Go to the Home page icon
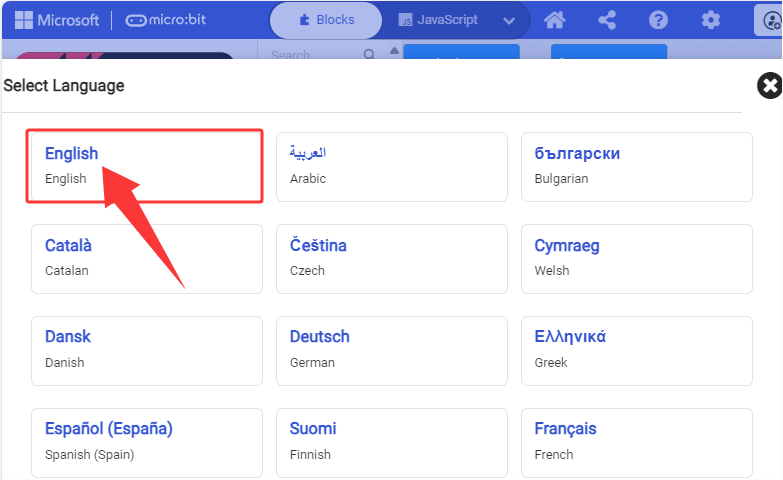This screenshot has width=783, height=480. (x=554, y=20)
